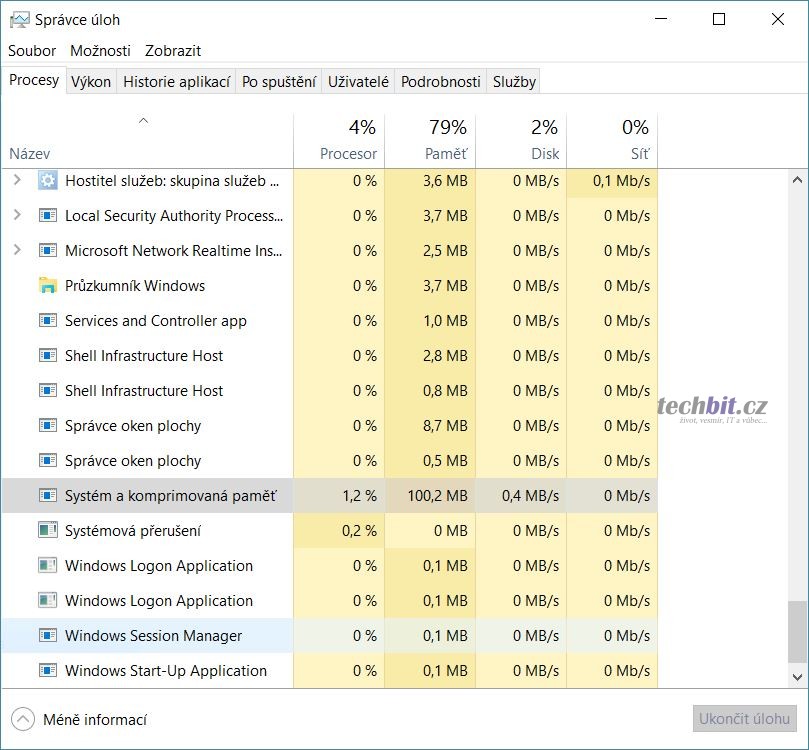Image resolution: width=809 pixels, height=750 pixels.
Task: Click the 0,4 MB/s disk value
Action: tap(530, 496)
